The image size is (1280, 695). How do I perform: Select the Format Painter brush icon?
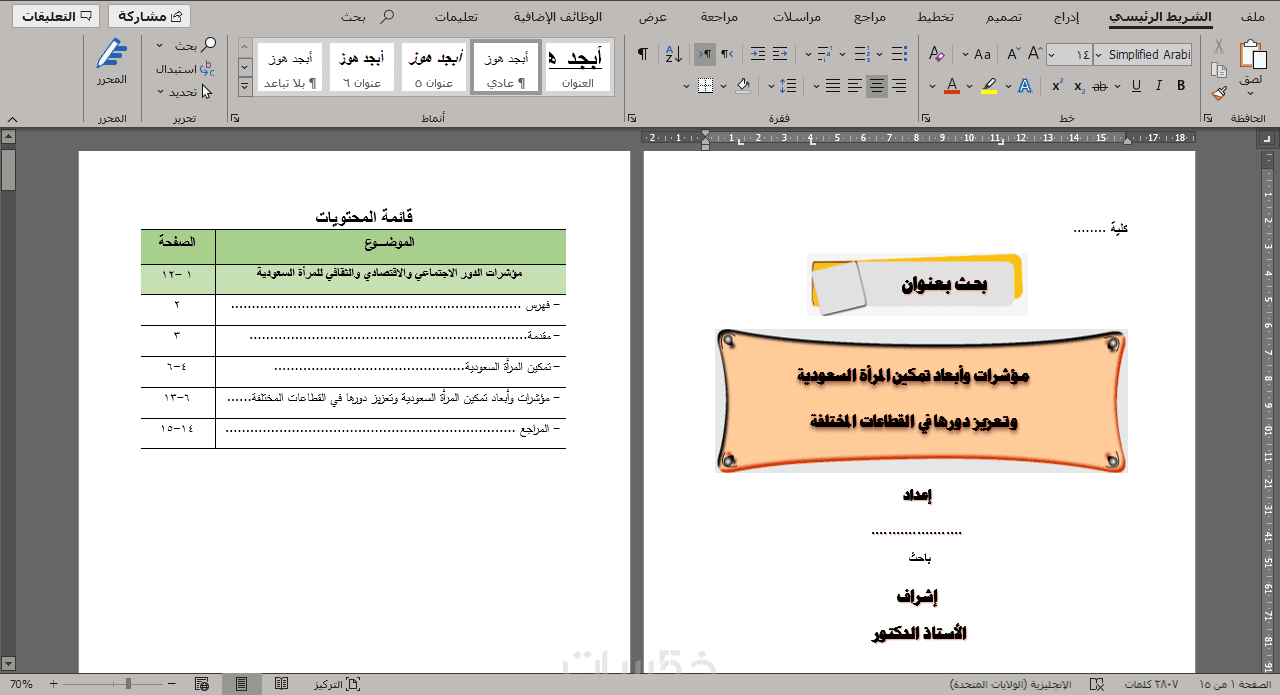tap(1218, 93)
